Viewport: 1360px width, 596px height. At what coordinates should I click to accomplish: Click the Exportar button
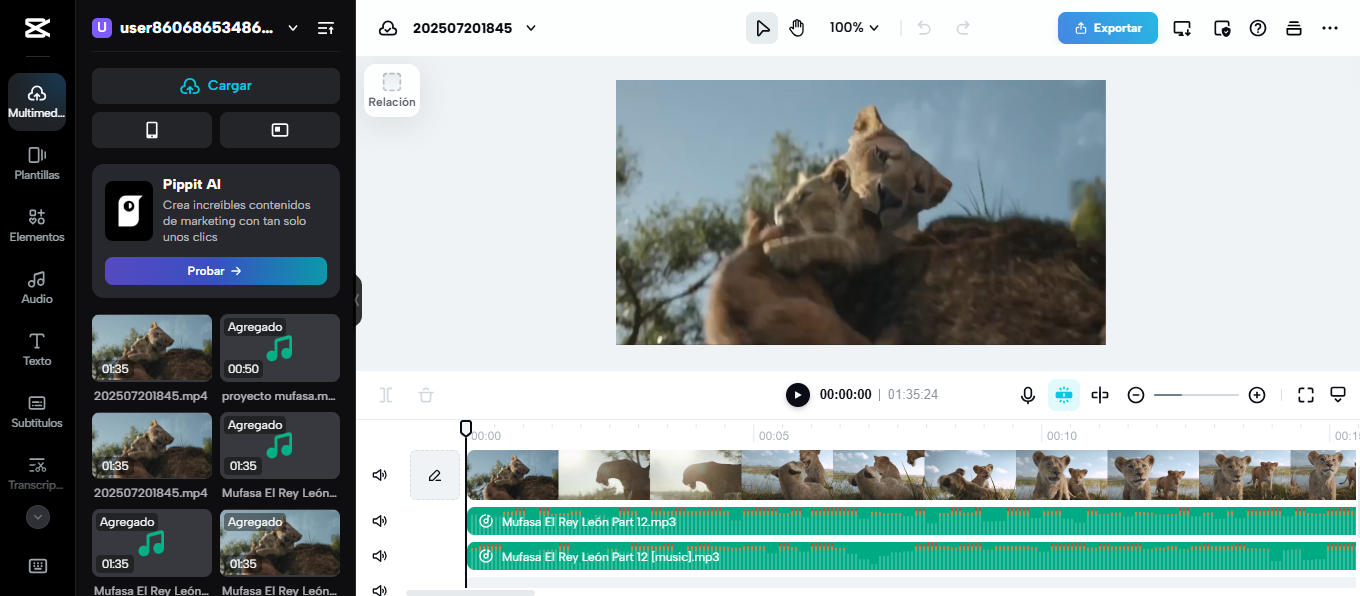coord(1107,28)
